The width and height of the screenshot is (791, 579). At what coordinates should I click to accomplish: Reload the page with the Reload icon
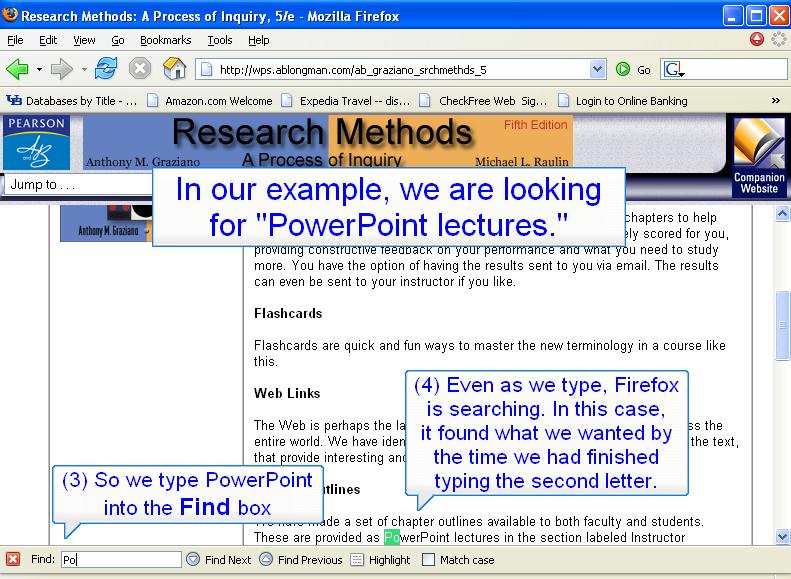coord(106,69)
